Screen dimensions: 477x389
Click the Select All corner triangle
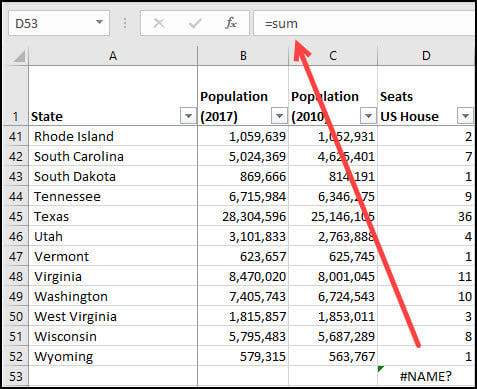[x=19, y=56]
